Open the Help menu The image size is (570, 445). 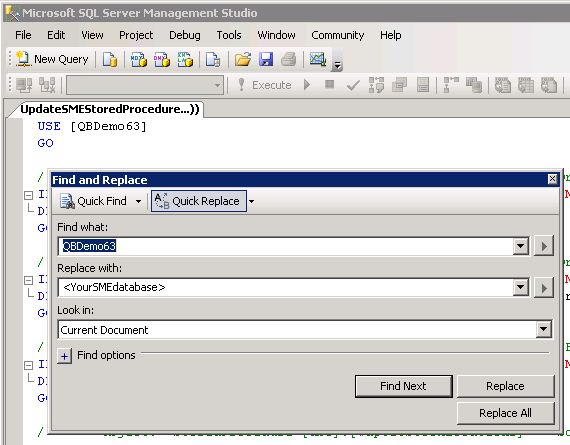click(391, 35)
